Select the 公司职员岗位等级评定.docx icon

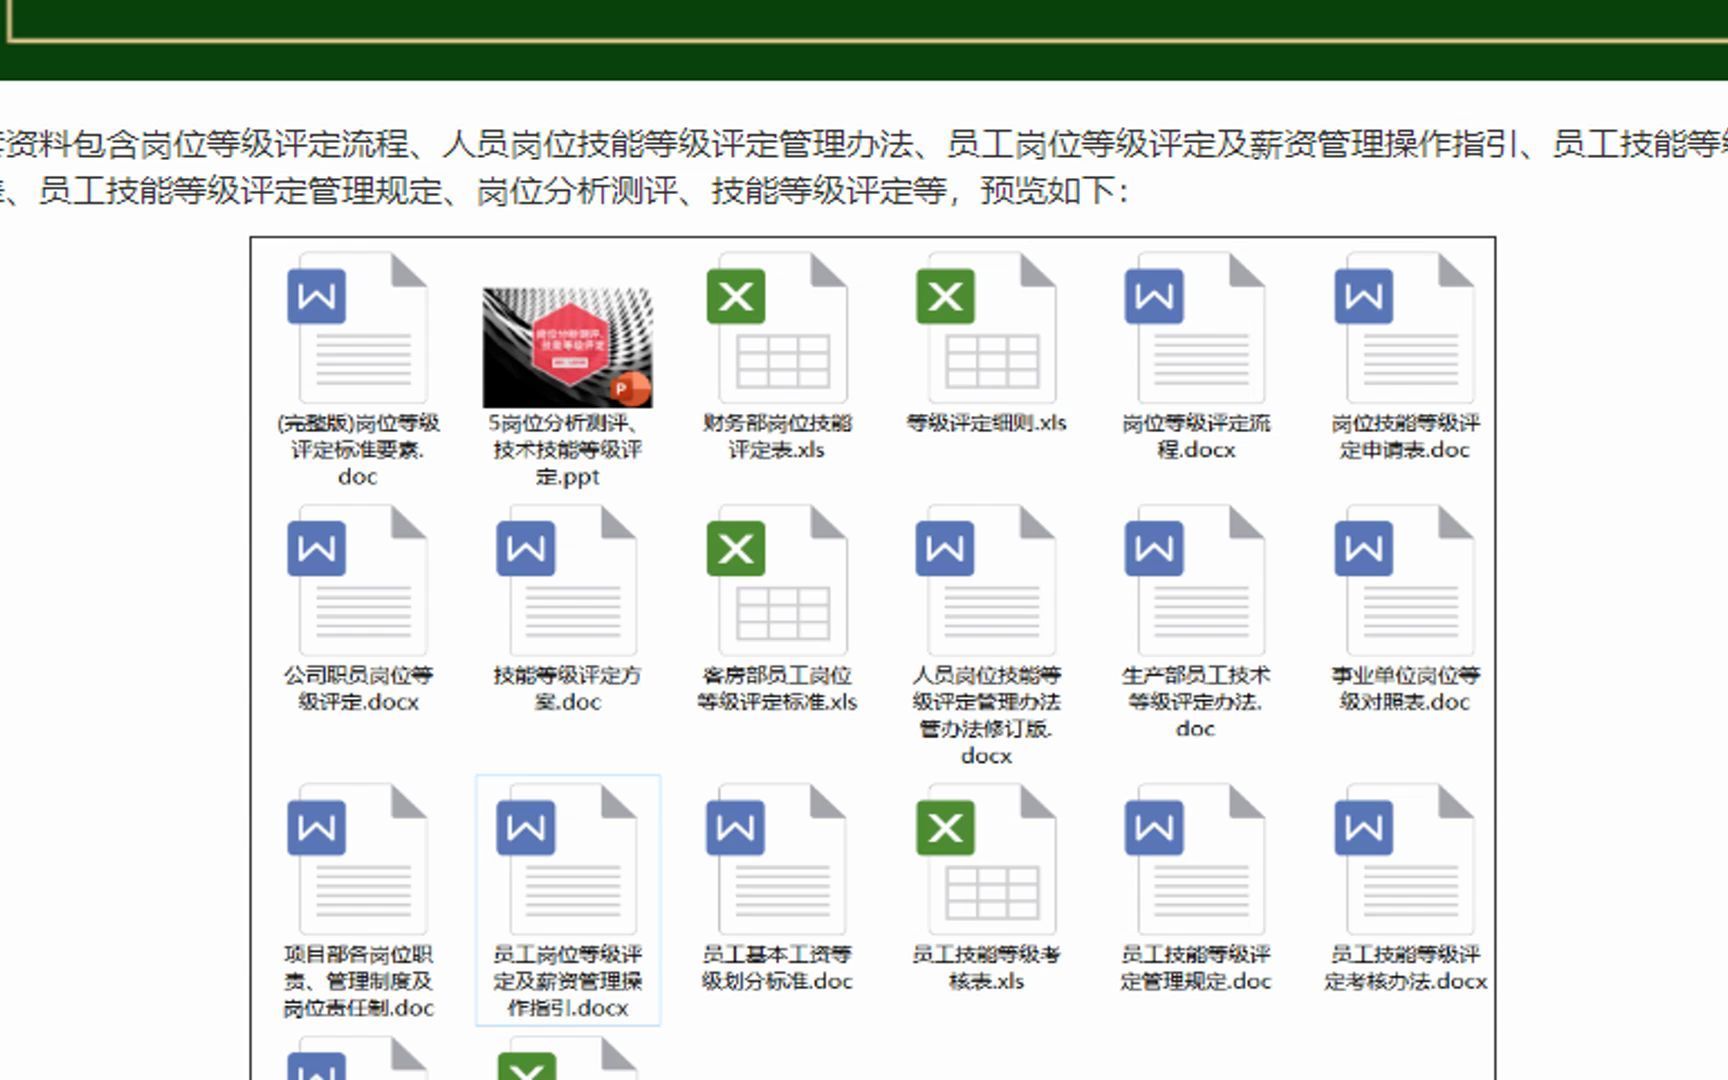[358, 581]
